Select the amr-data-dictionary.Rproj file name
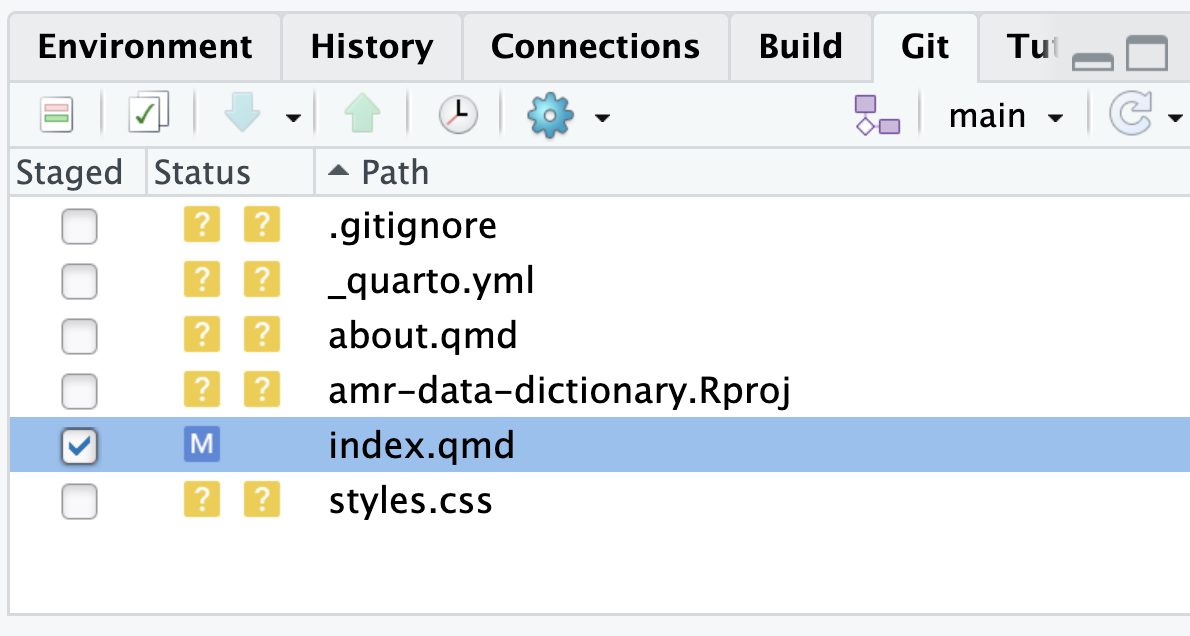This screenshot has height=636, width=1190. 559,392
